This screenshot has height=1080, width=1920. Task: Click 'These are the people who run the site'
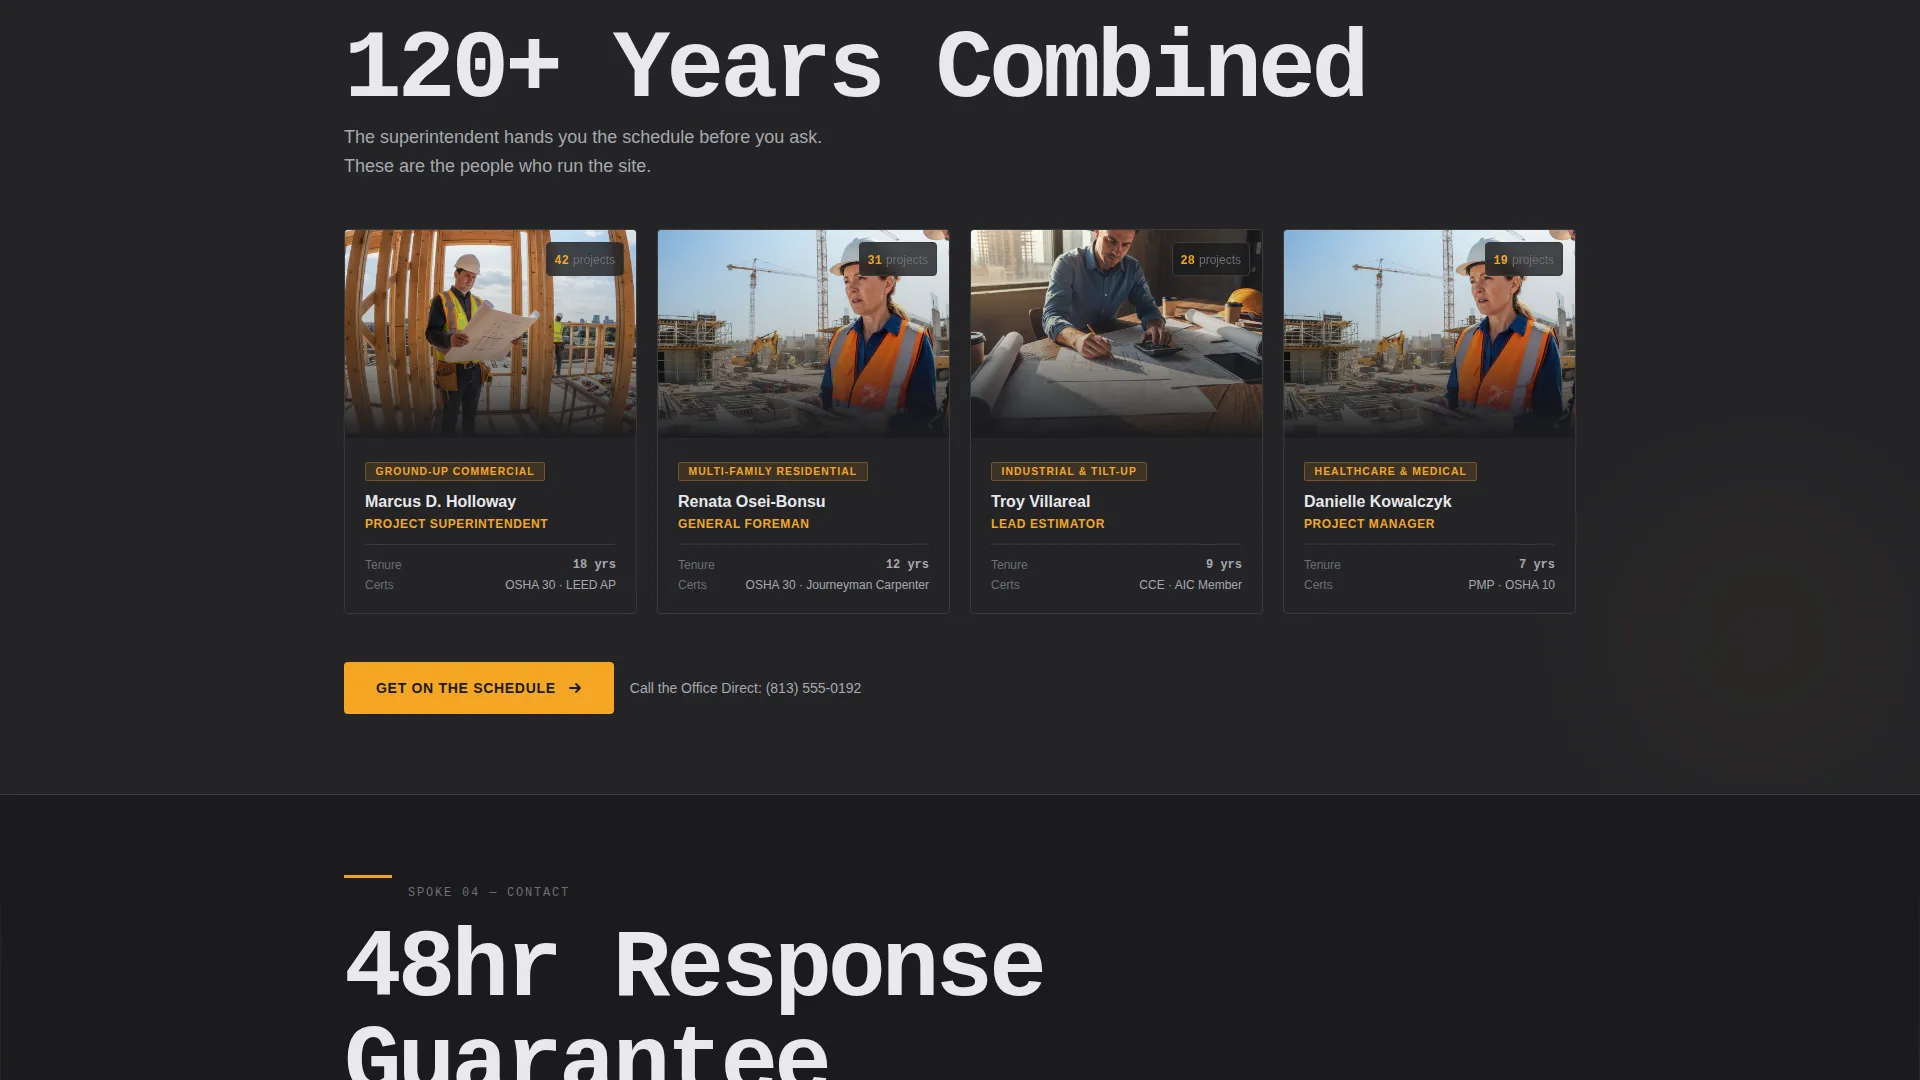497,166
